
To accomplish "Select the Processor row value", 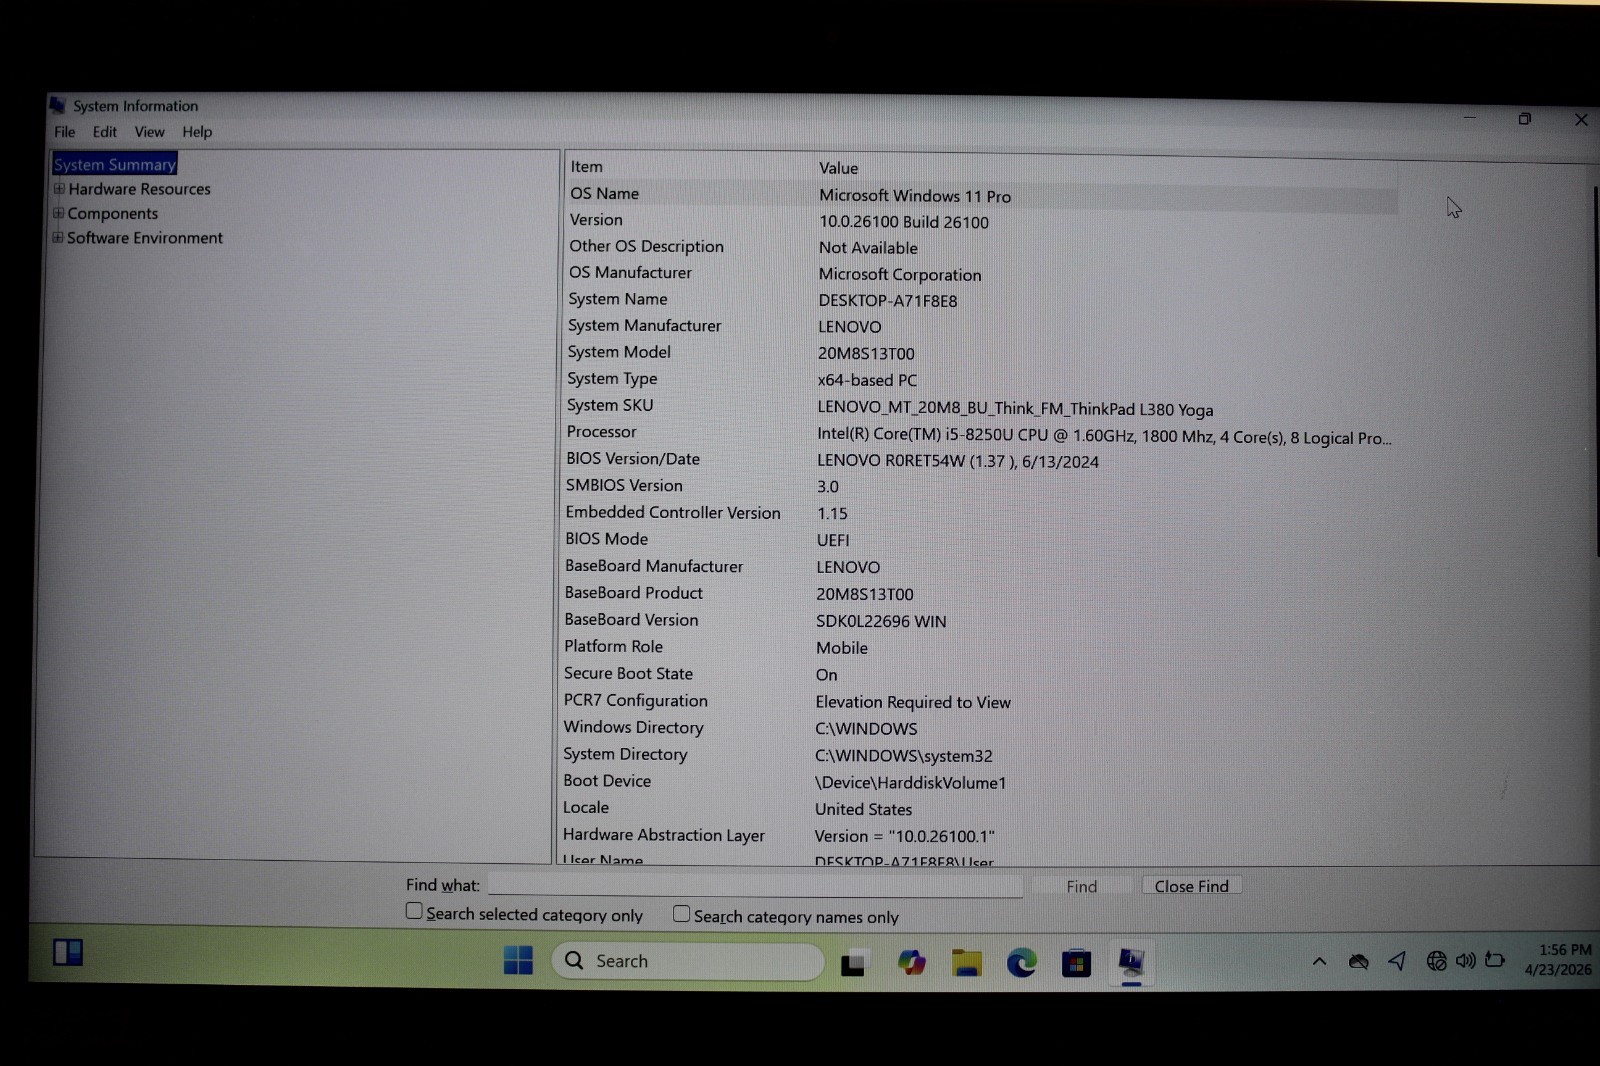I will pos(1104,436).
